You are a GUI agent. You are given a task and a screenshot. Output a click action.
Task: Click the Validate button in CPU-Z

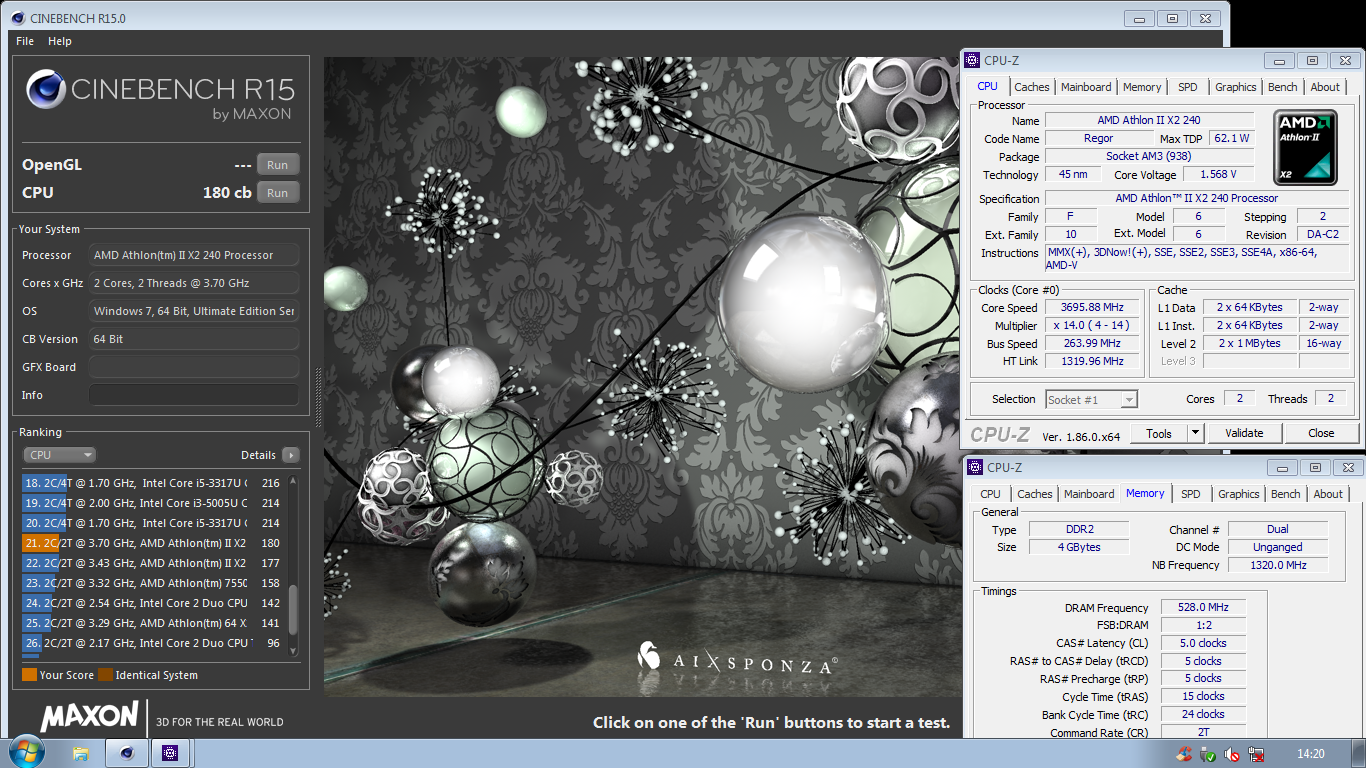tap(1244, 433)
